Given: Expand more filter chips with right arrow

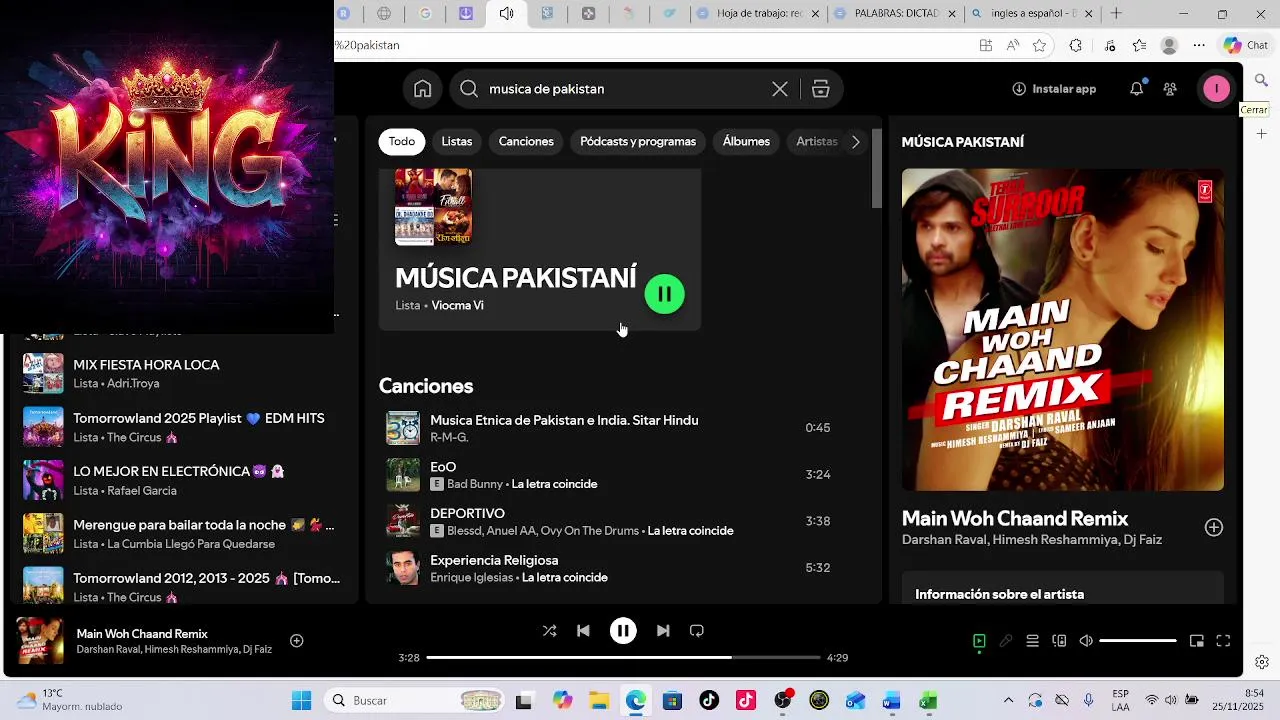Looking at the screenshot, I should [855, 142].
